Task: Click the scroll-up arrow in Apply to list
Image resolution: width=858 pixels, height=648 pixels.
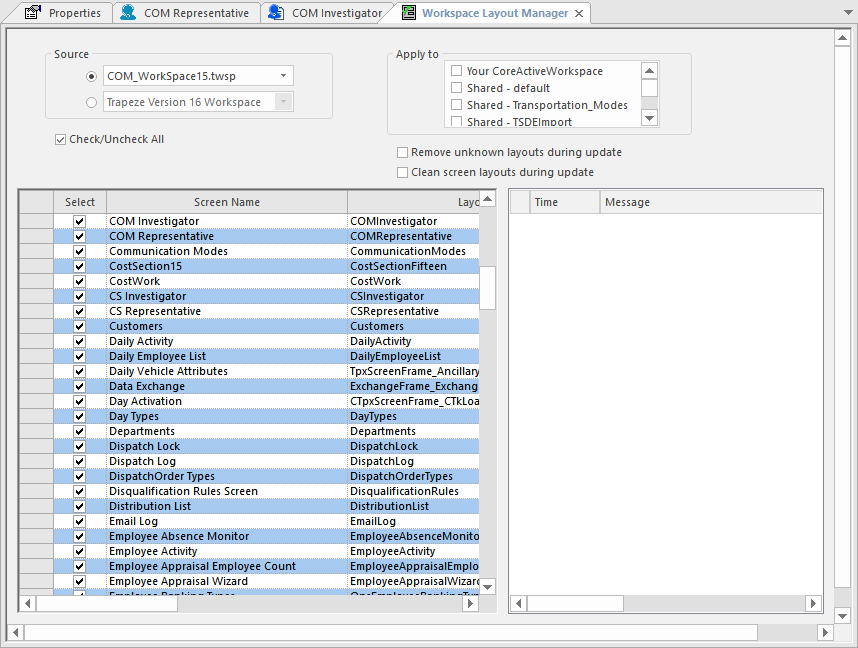Action: click(x=650, y=70)
